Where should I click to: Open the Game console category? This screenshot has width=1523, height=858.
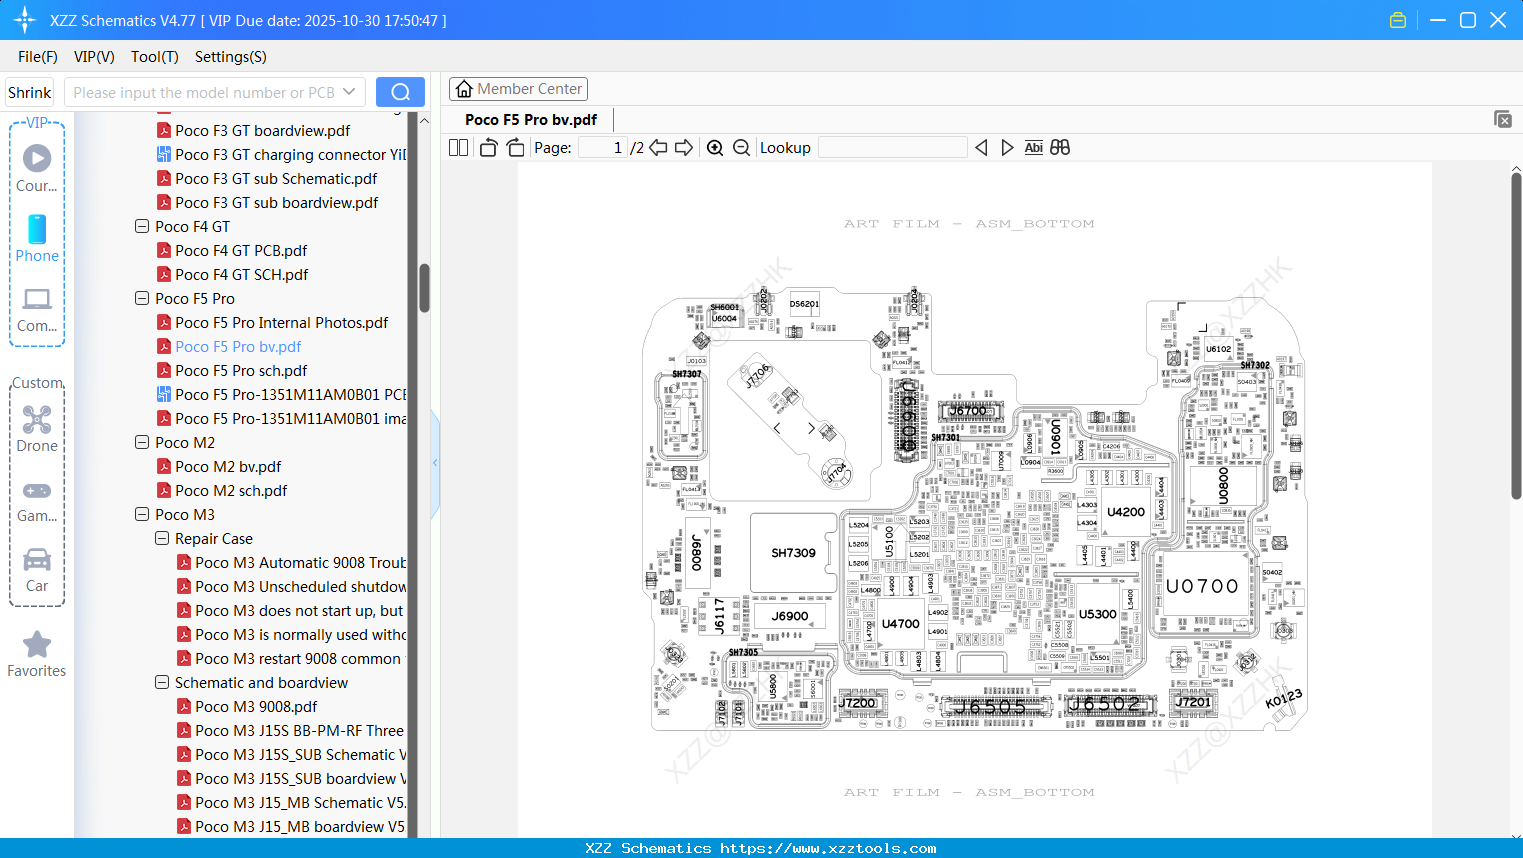point(37,499)
